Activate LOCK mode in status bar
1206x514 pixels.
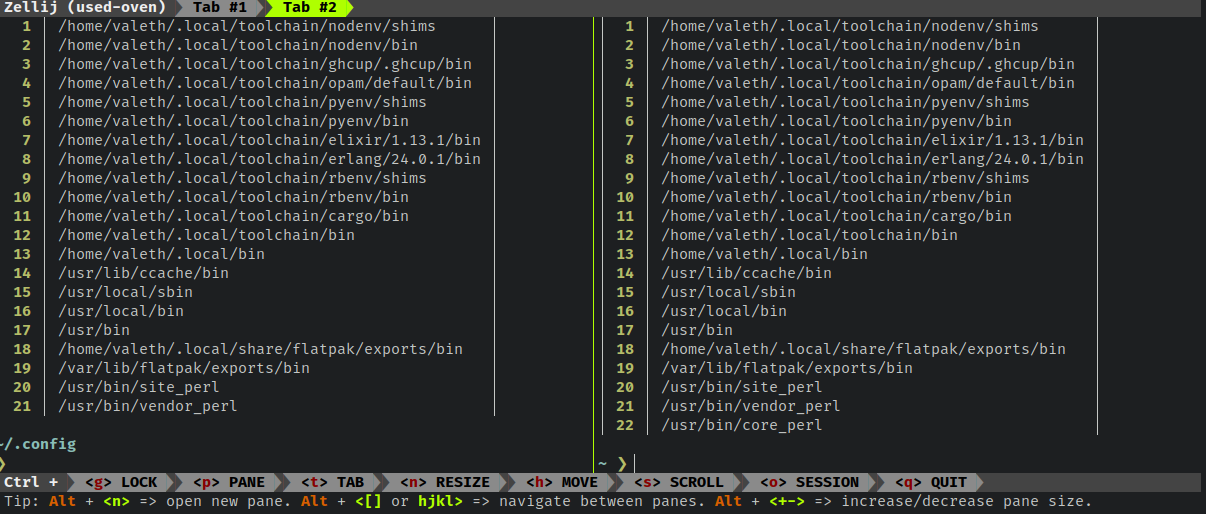click(x=122, y=482)
